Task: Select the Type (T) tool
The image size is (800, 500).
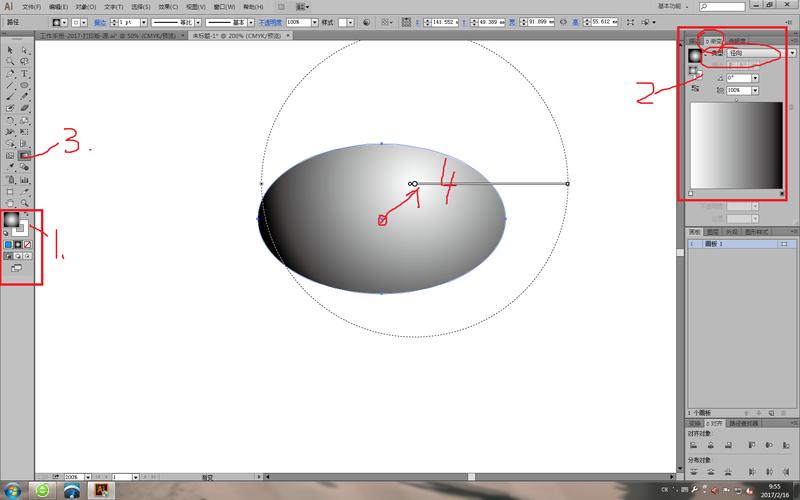Action: point(24,73)
